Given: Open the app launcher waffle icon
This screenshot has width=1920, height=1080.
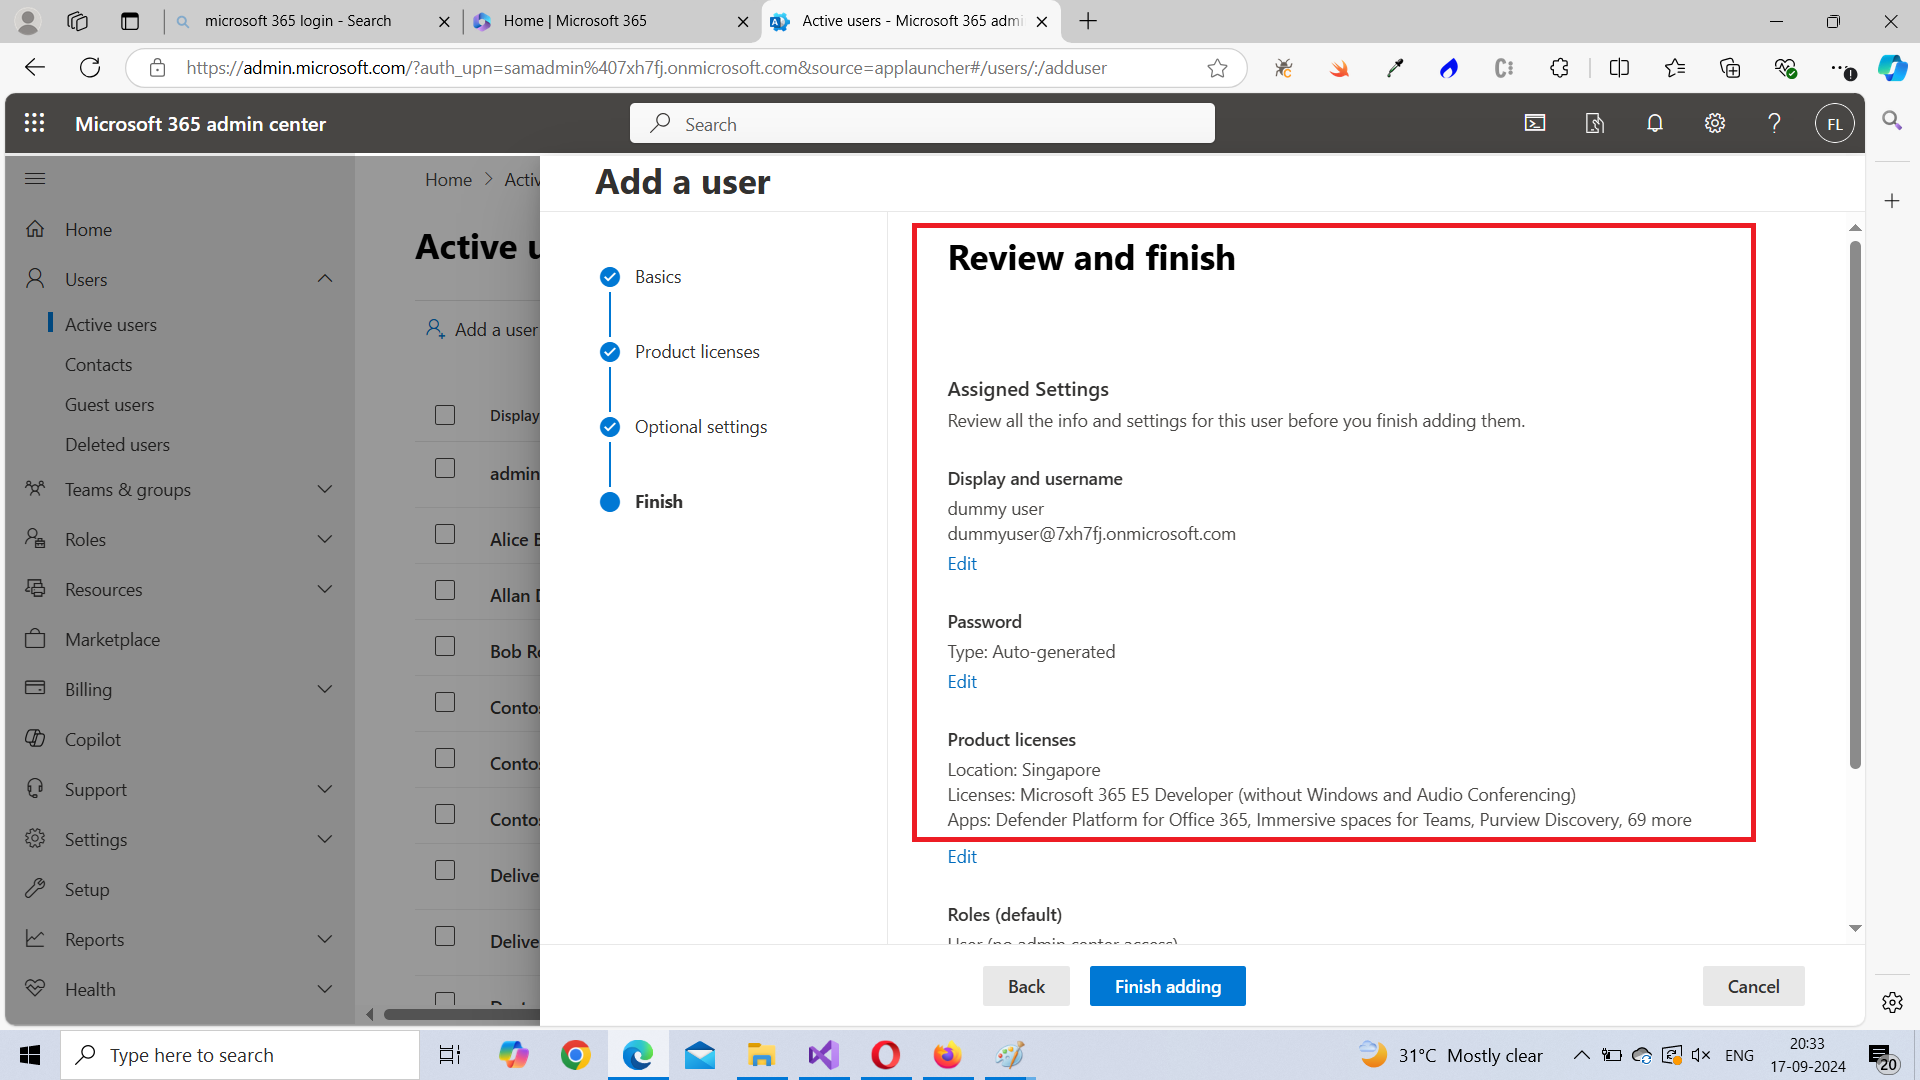Looking at the screenshot, I should click(34, 123).
